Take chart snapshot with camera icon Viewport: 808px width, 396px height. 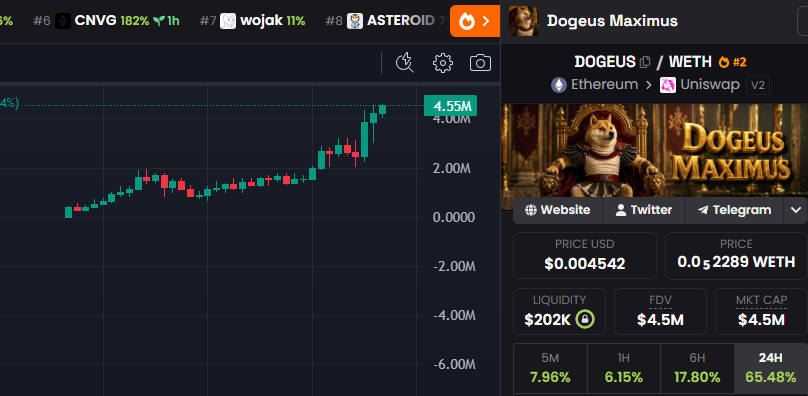click(480, 63)
